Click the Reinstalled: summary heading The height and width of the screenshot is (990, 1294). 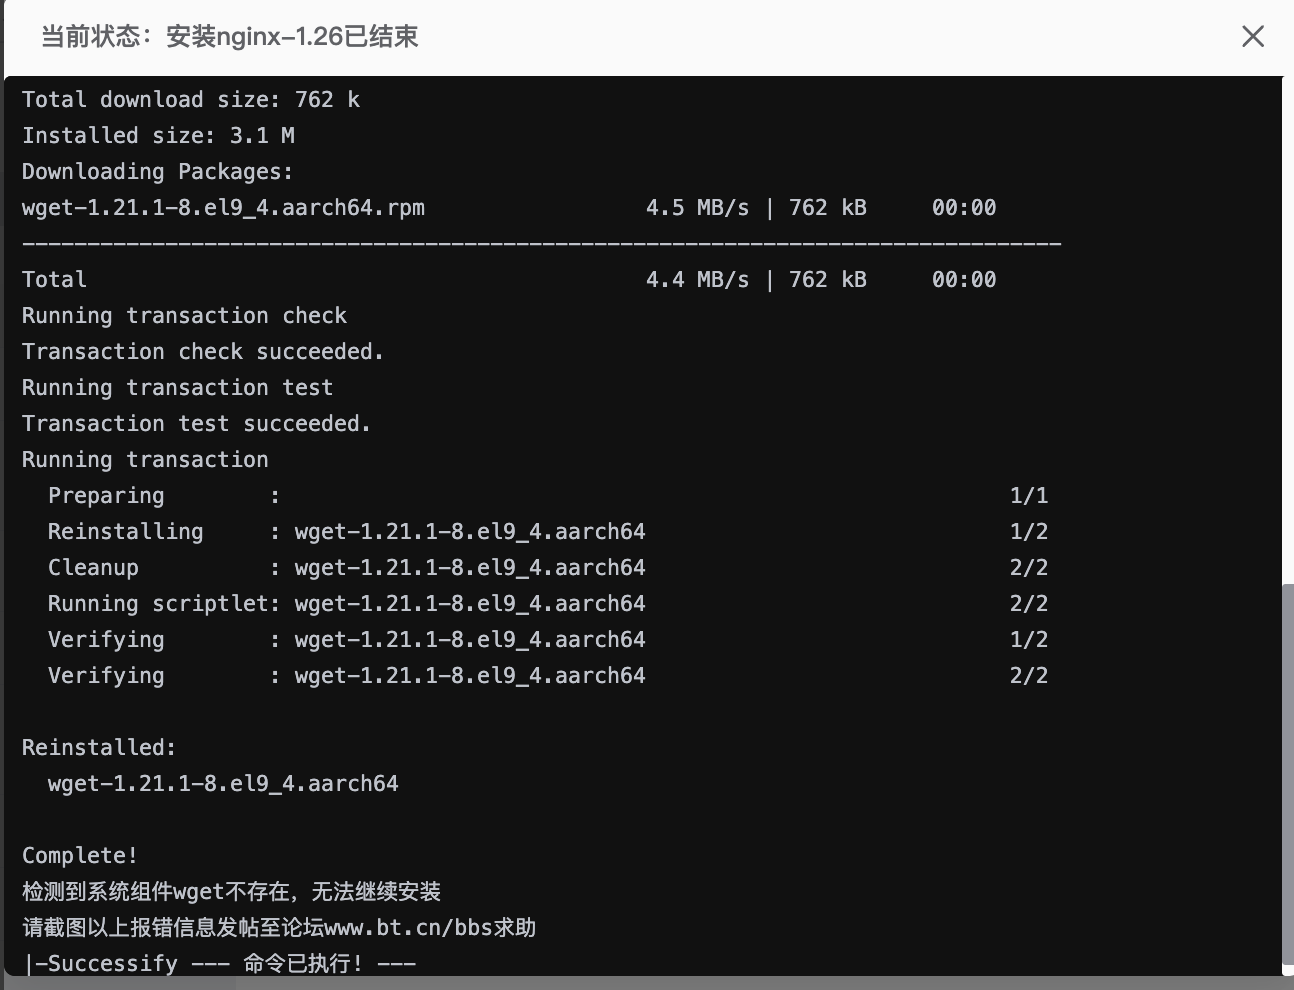click(x=99, y=747)
